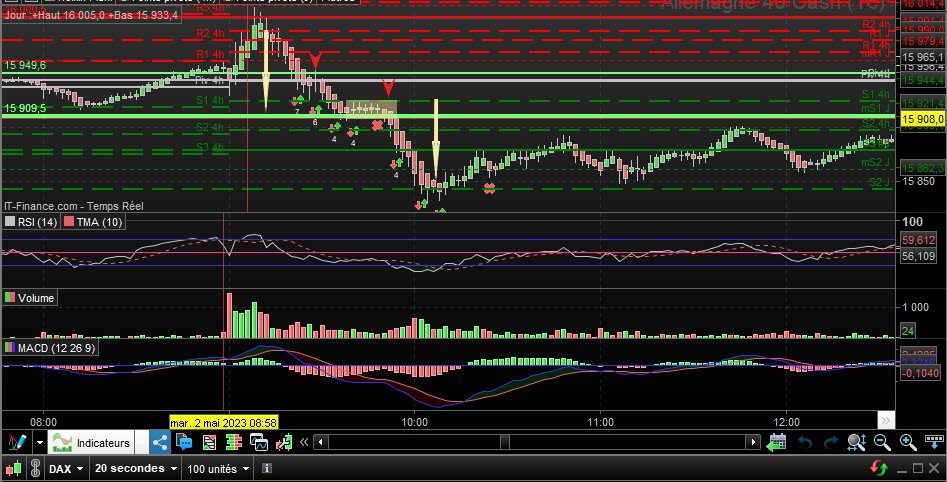Toggle the chain link icon beside DAX

click(x=35, y=469)
